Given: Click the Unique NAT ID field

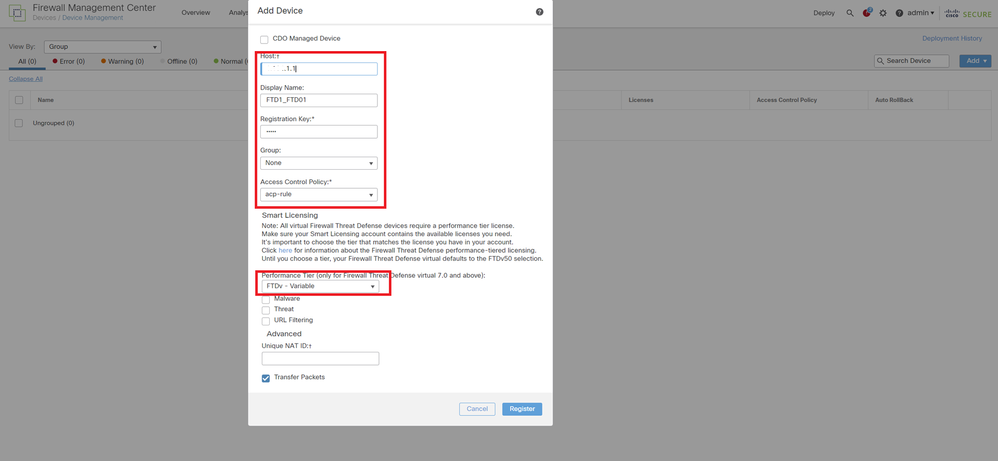Looking at the screenshot, I should coord(320,358).
